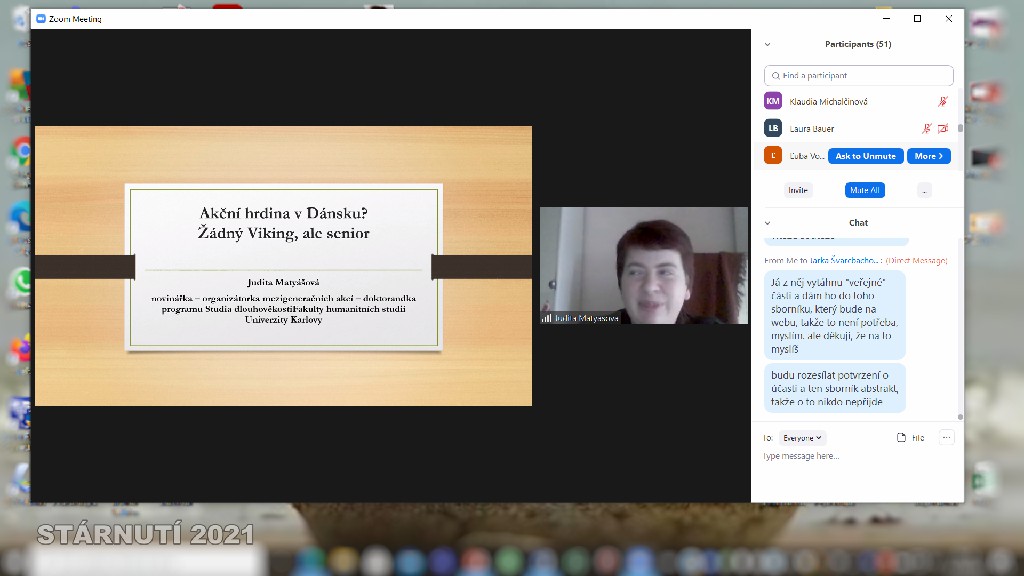The width and height of the screenshot is (1024, 576).
Task: Open the More menu for highlighted participant
Action: click(x=928, y=156)
